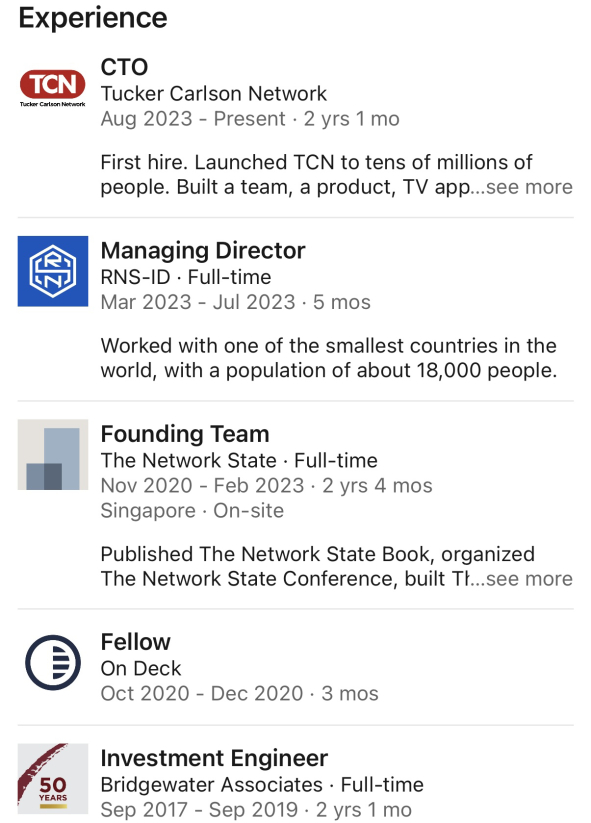This screenshot has height=823, width=591.
Task: Click the RNS-ID · Full-time company line
Action: pos(186,277)
